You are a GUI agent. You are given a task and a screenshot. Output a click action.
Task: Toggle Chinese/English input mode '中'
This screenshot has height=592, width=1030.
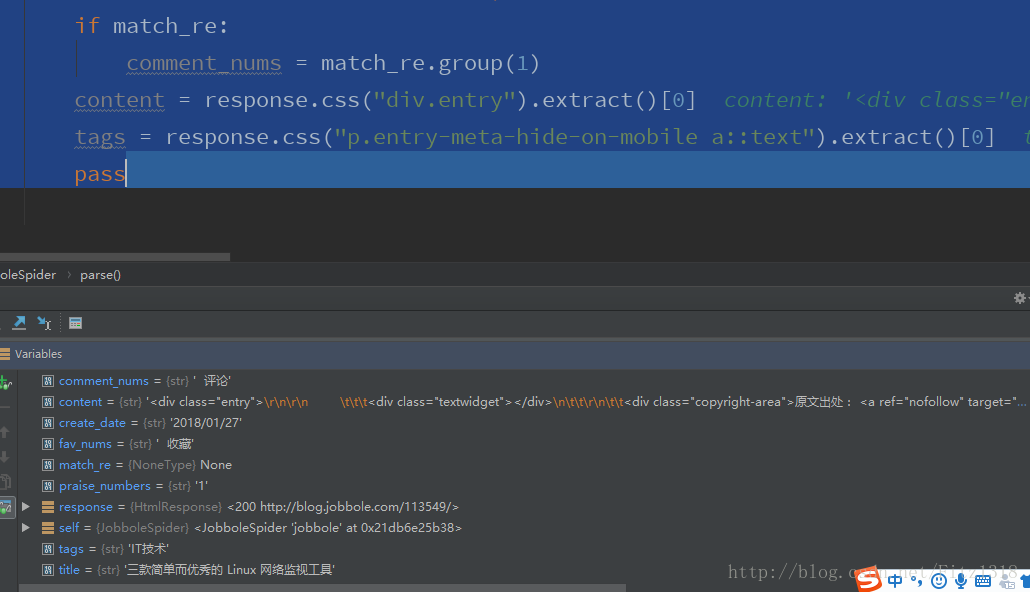point(895,580)
